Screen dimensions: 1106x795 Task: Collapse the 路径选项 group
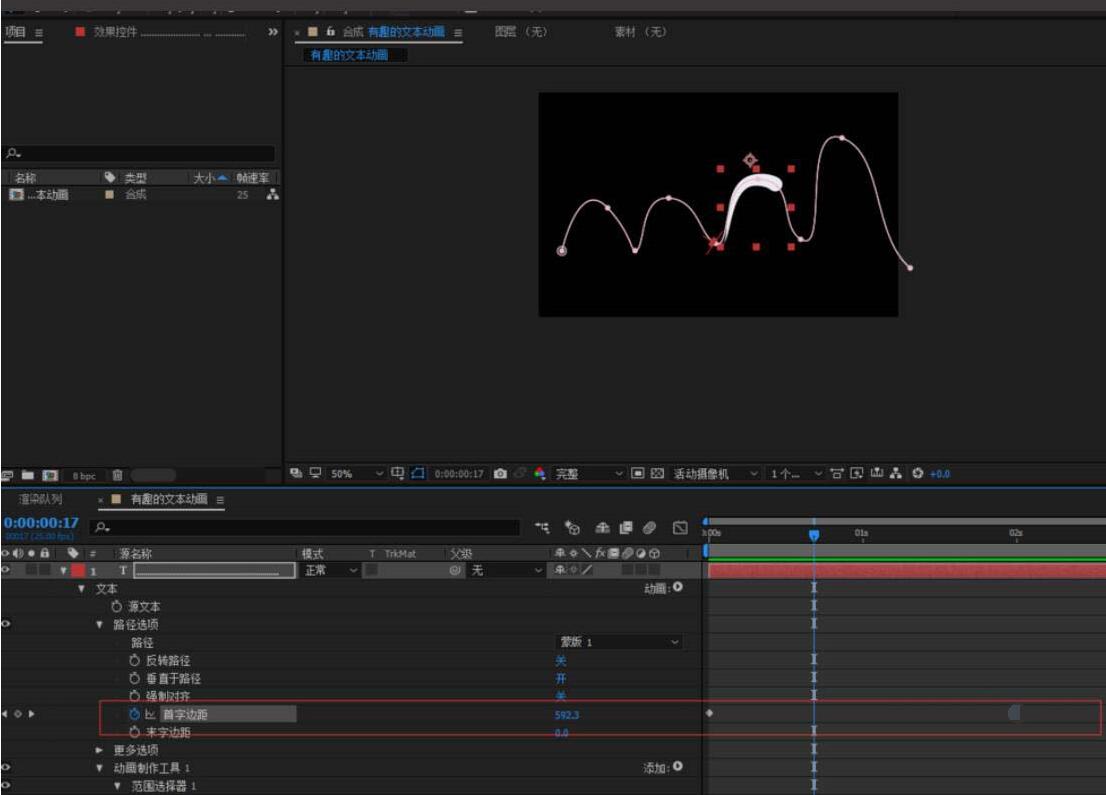click(99, 624)
